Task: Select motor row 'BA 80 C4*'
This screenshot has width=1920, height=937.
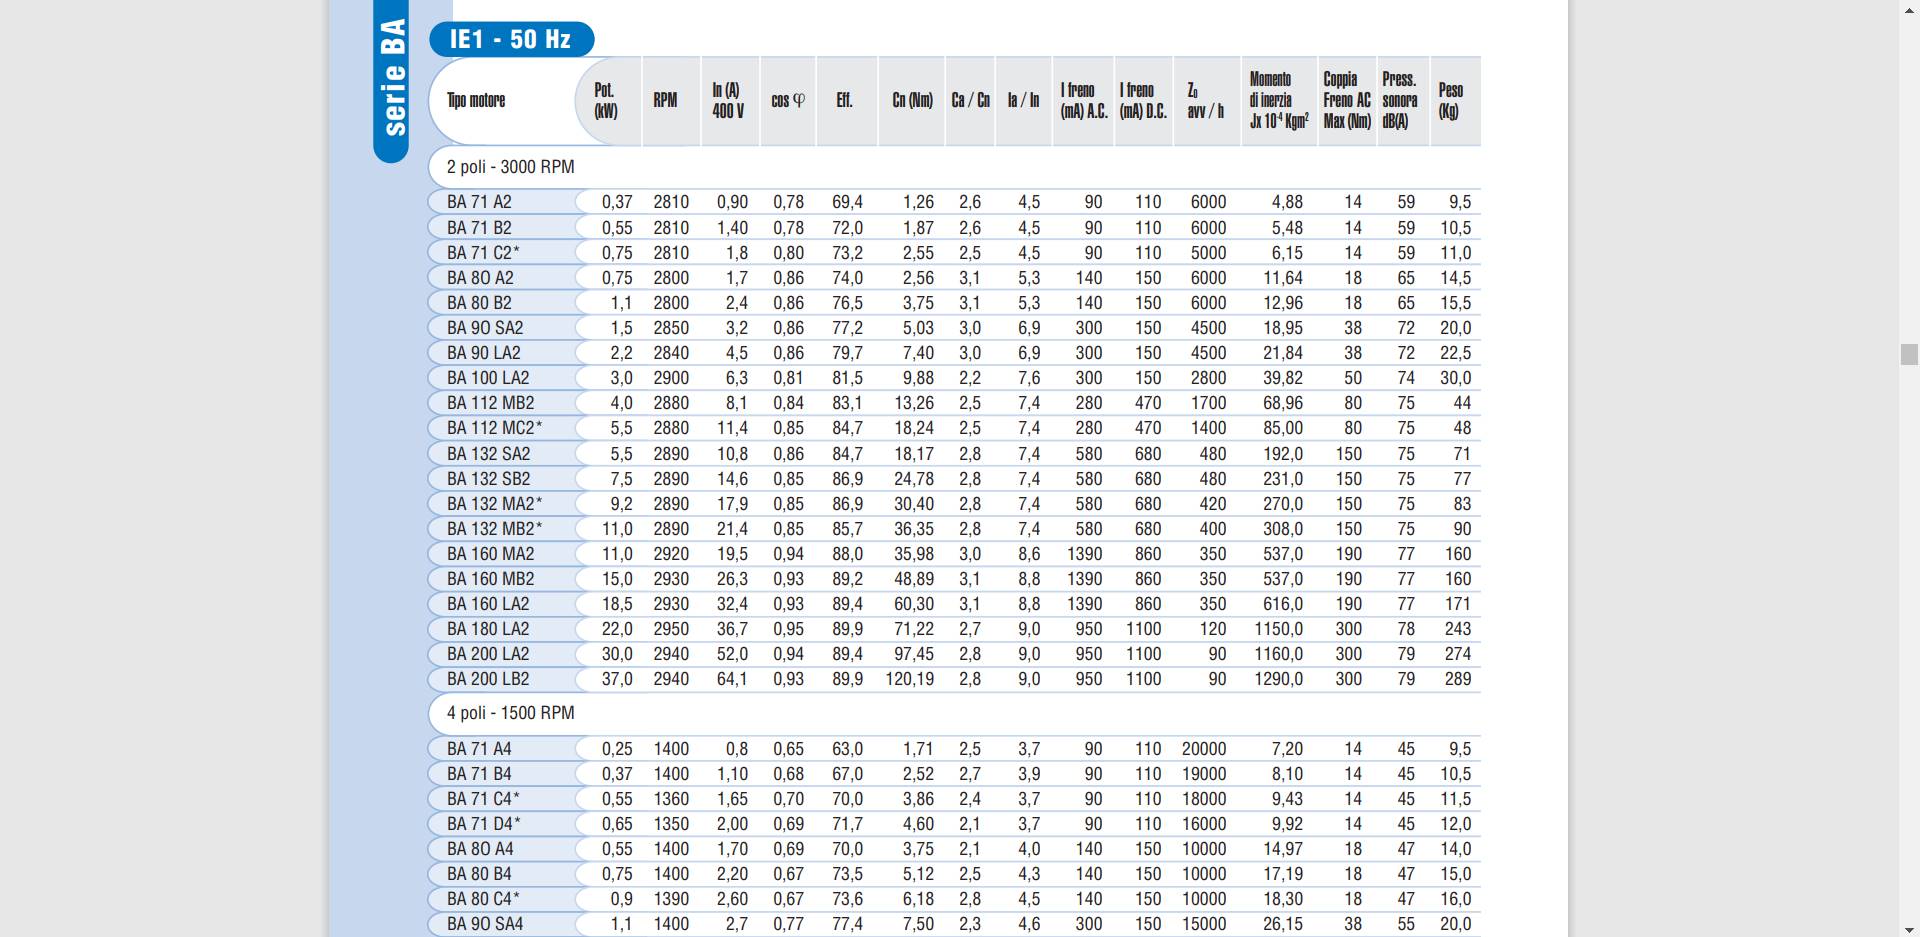Action: pyautogui.click(x=955, y=899)
